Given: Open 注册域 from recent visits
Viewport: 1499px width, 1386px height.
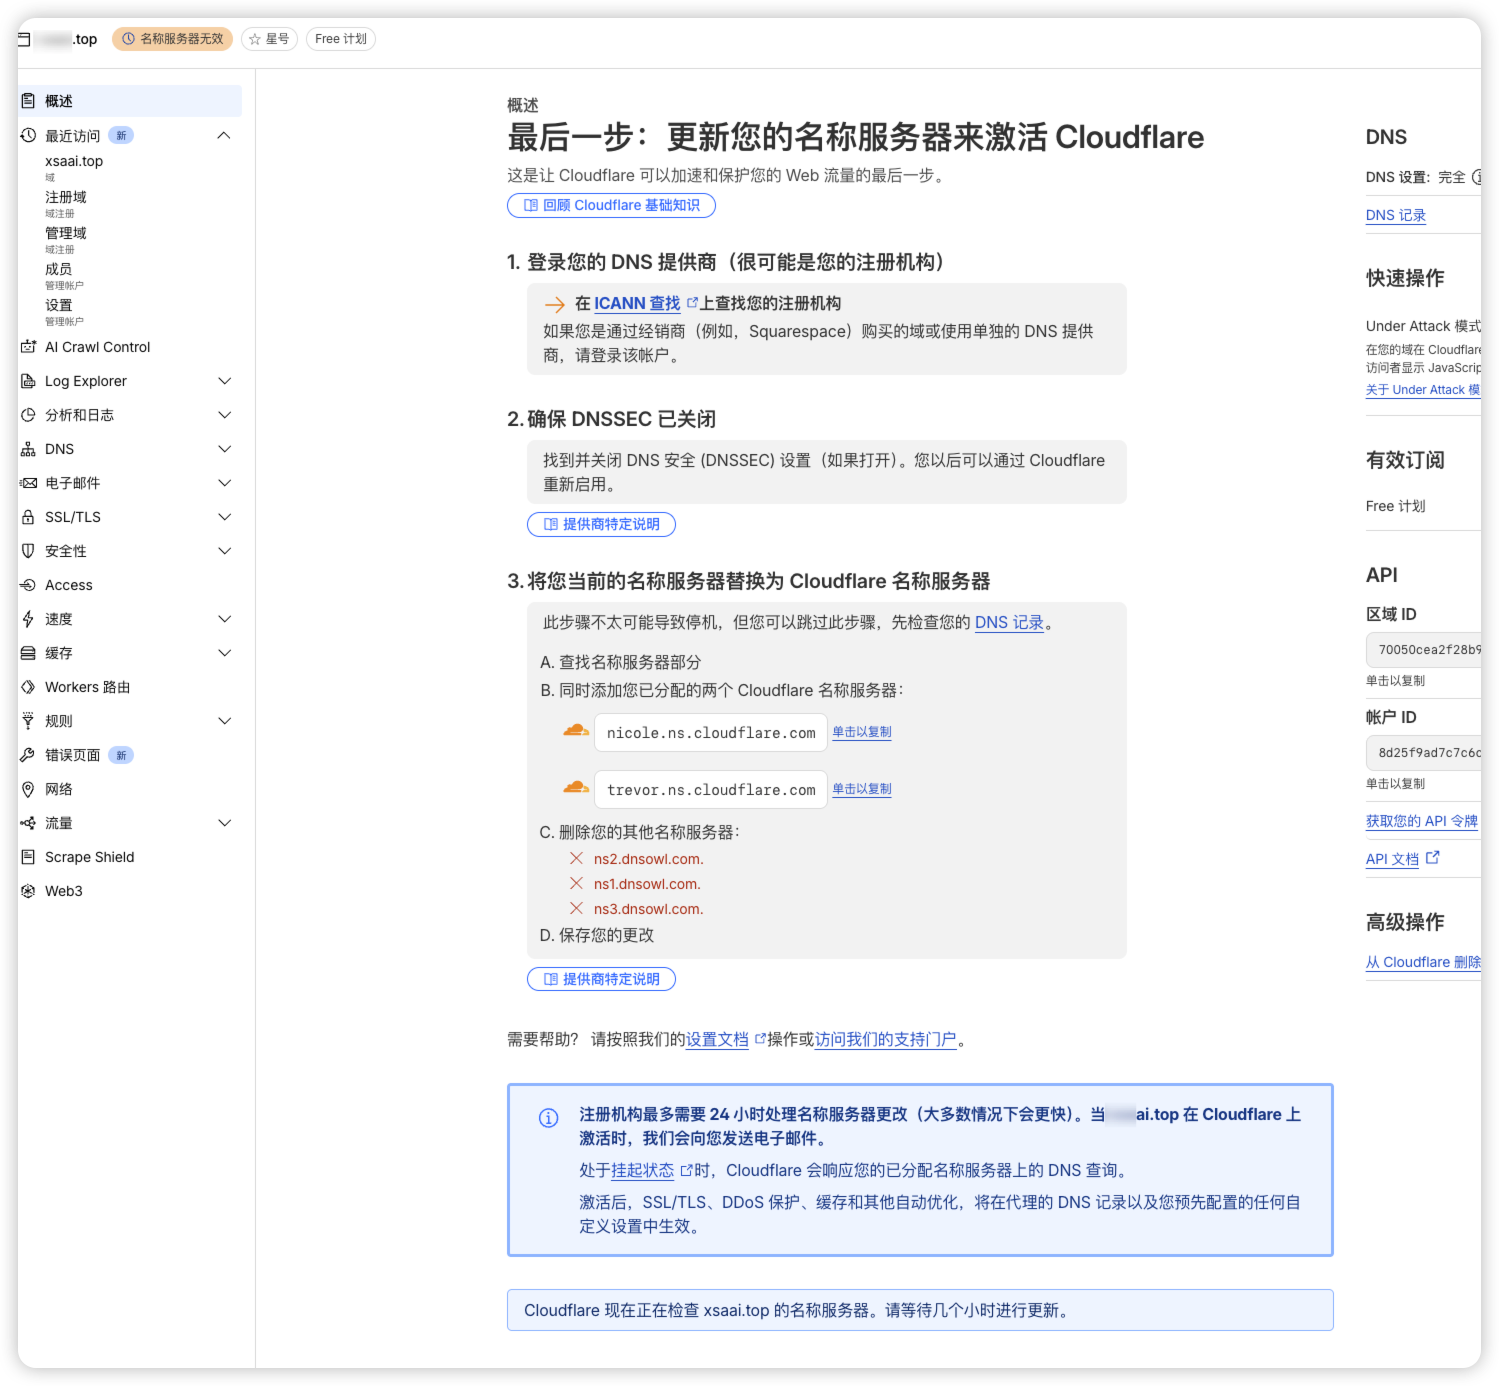Looking at the screenshot, I should pyautogui.click(x=66, y=198).
